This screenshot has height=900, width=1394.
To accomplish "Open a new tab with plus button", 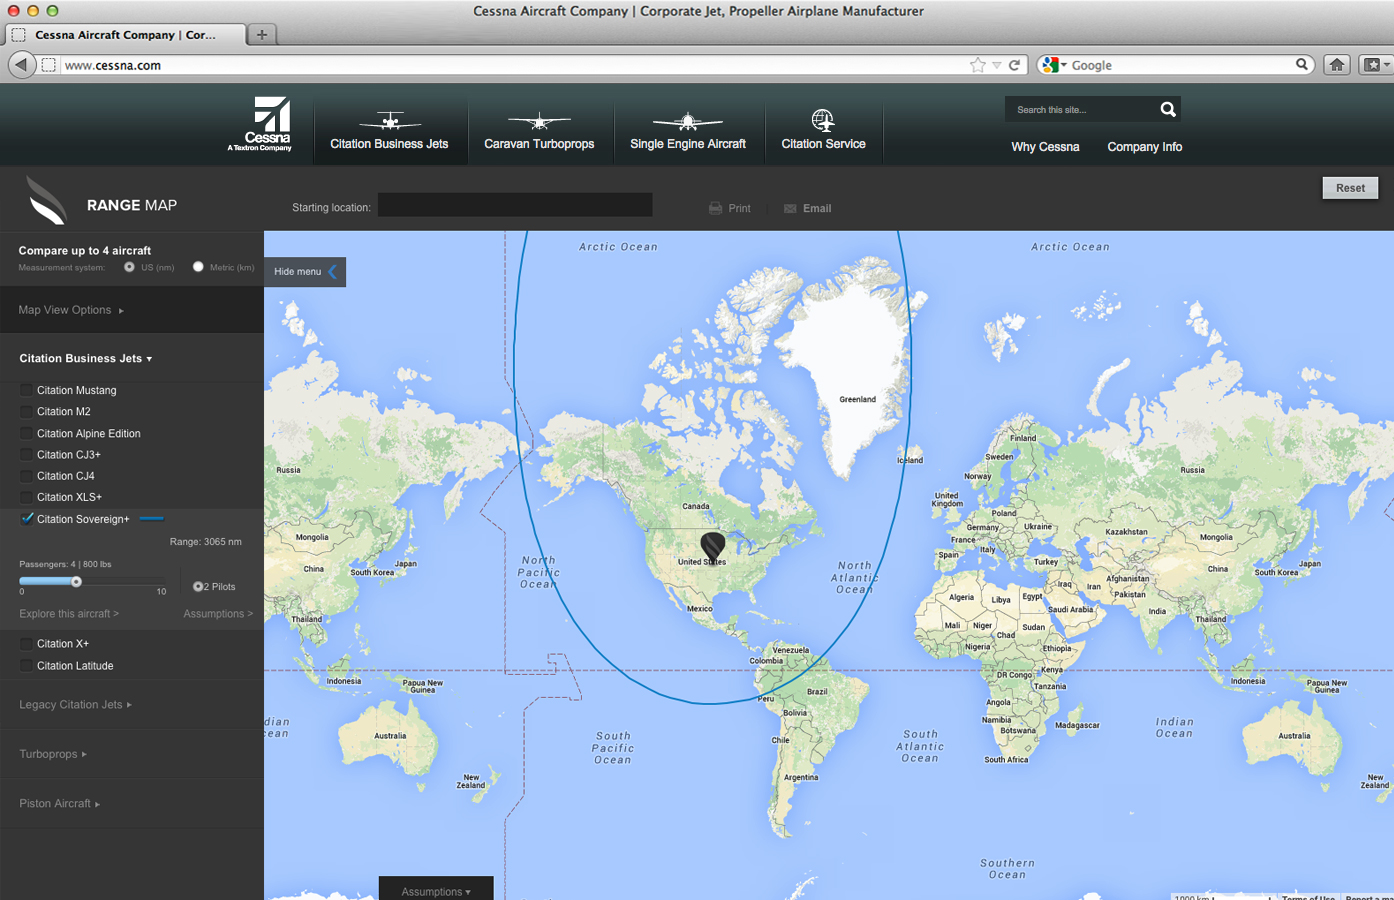I will [262, 34].
